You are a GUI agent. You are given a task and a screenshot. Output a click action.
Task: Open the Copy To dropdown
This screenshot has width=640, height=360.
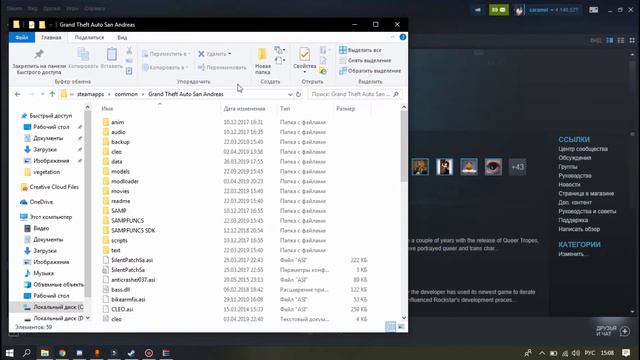pyautogui.click(x=165, y=67)
